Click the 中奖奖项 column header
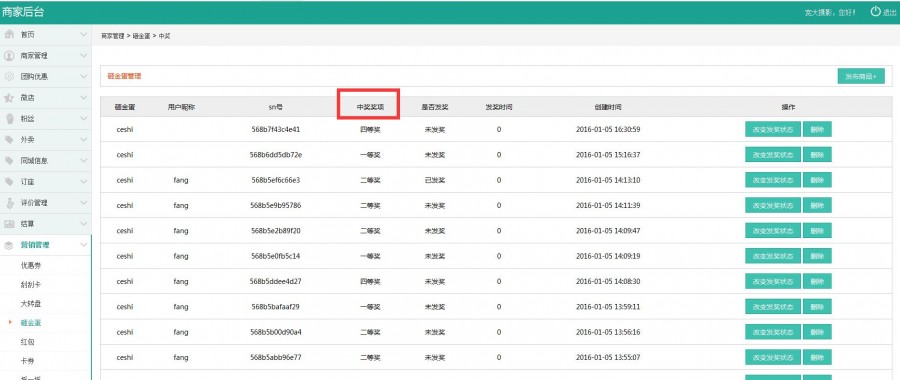Viewport: 900px width, 380px height. click(x=370, y=107)
